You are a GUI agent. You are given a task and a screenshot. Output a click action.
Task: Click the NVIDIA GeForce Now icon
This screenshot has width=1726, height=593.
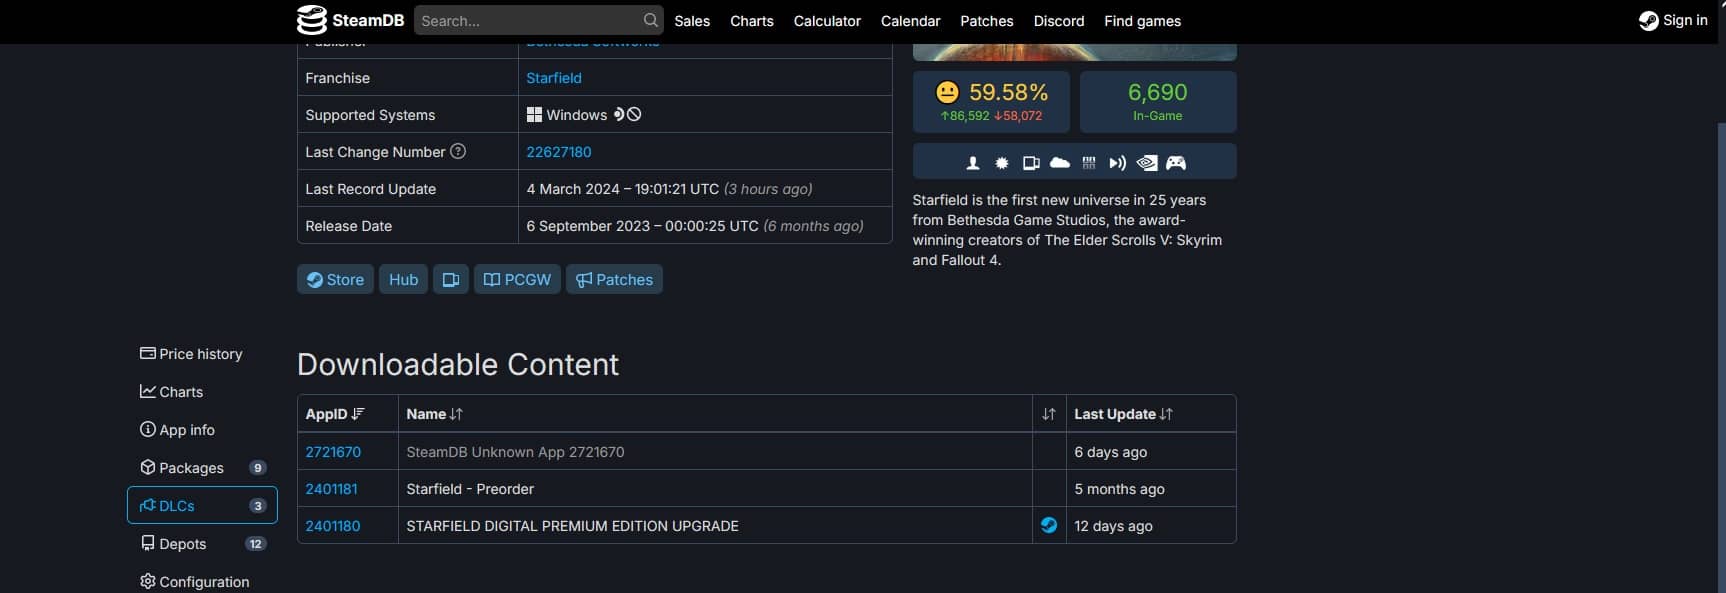pyautogui.click(x=1147, y=163)
